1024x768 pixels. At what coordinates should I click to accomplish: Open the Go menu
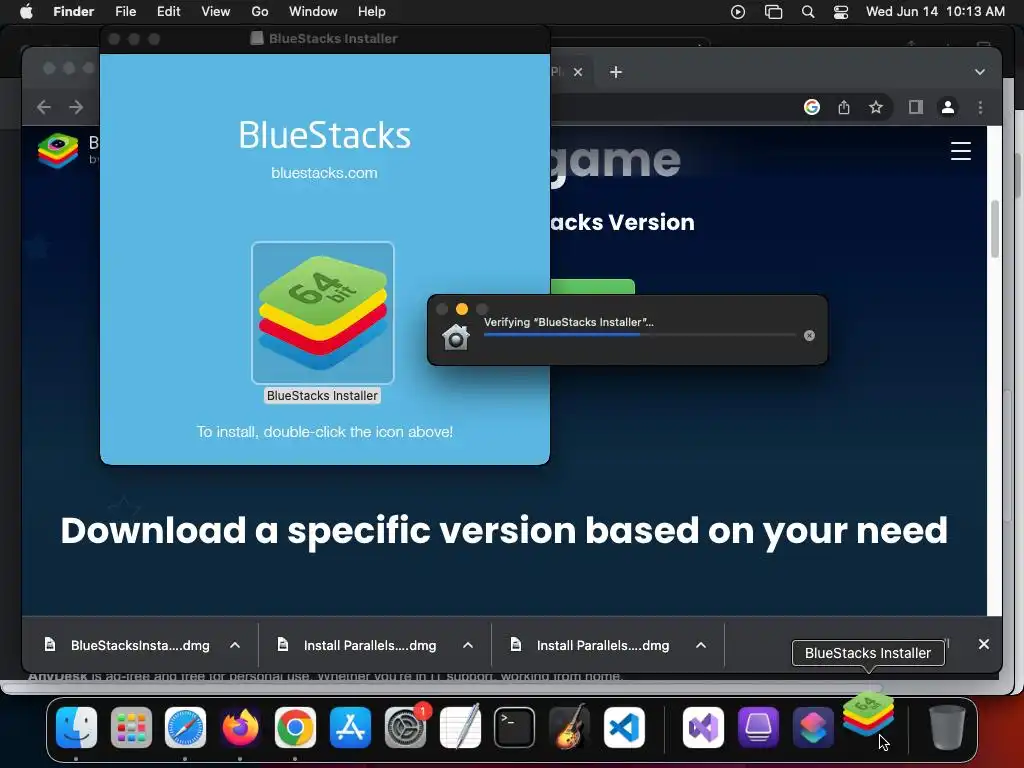point(260,12)
